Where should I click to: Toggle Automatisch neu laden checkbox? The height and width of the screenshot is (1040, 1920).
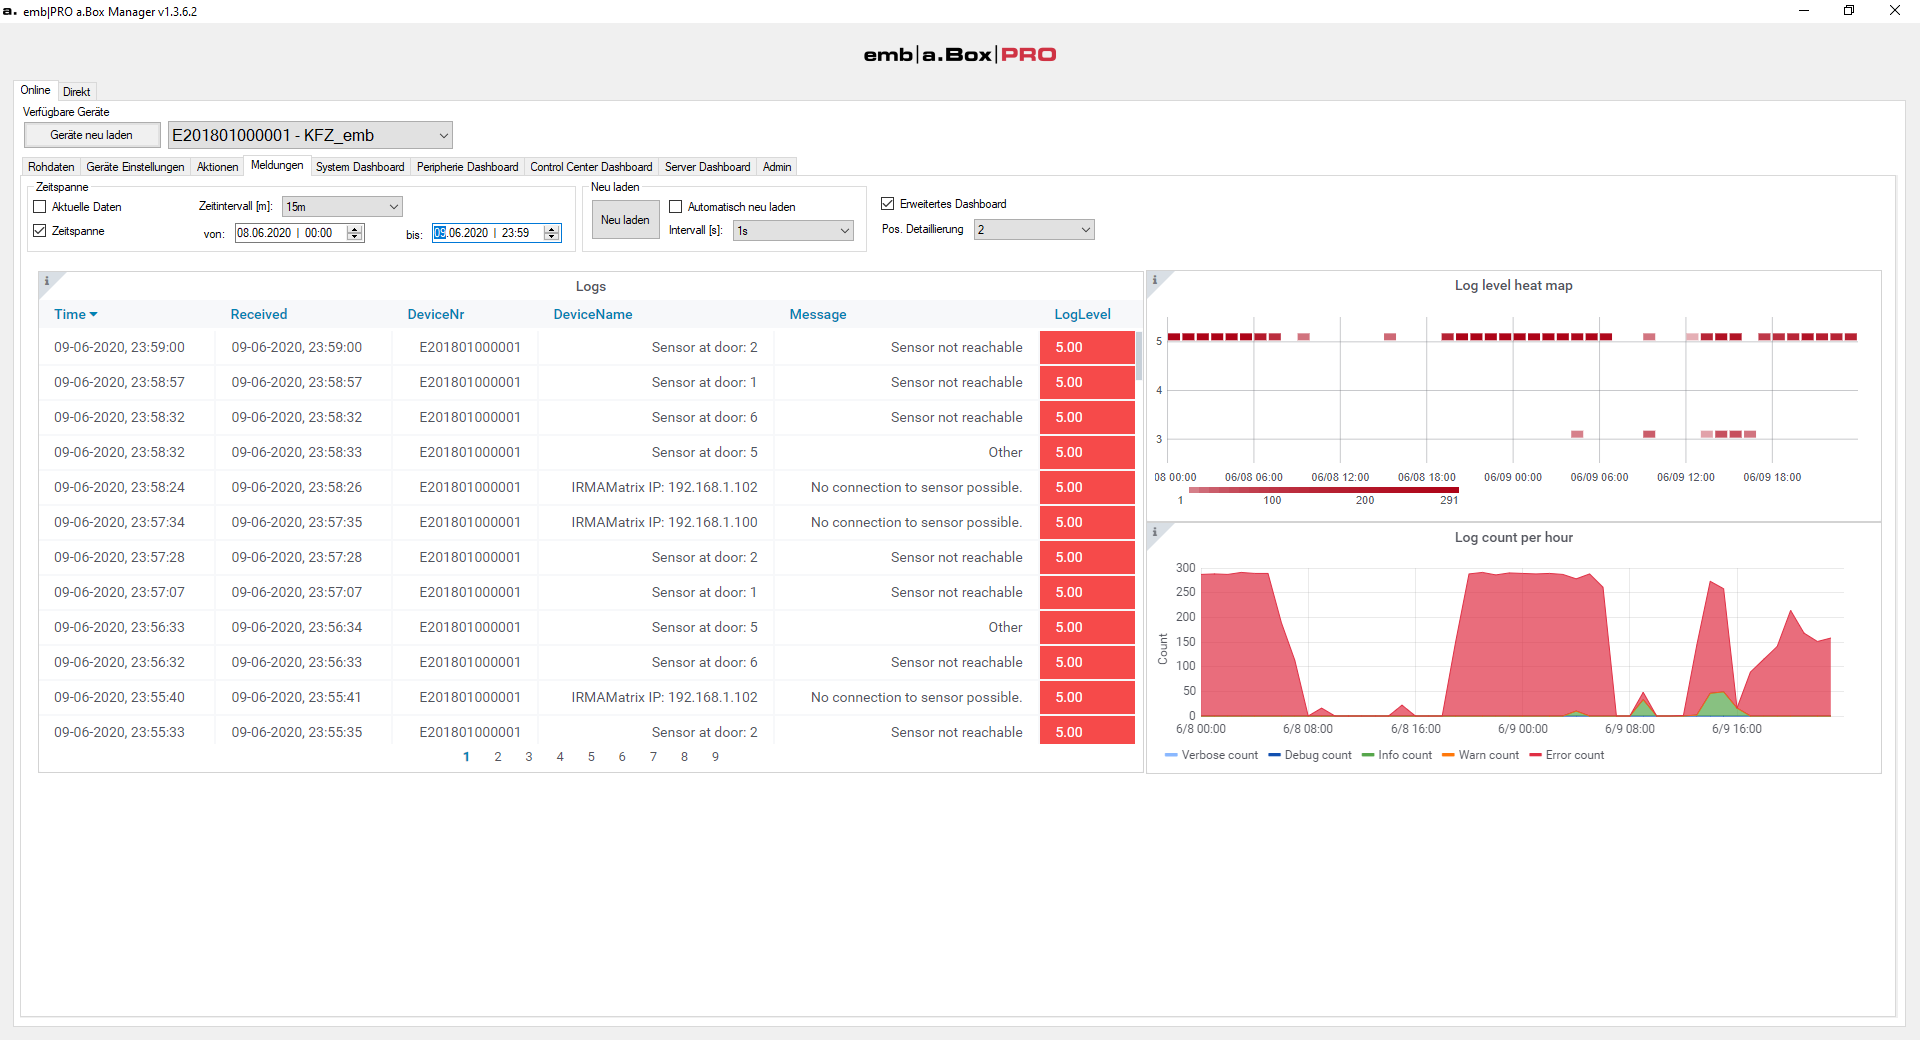click(676, 207)
